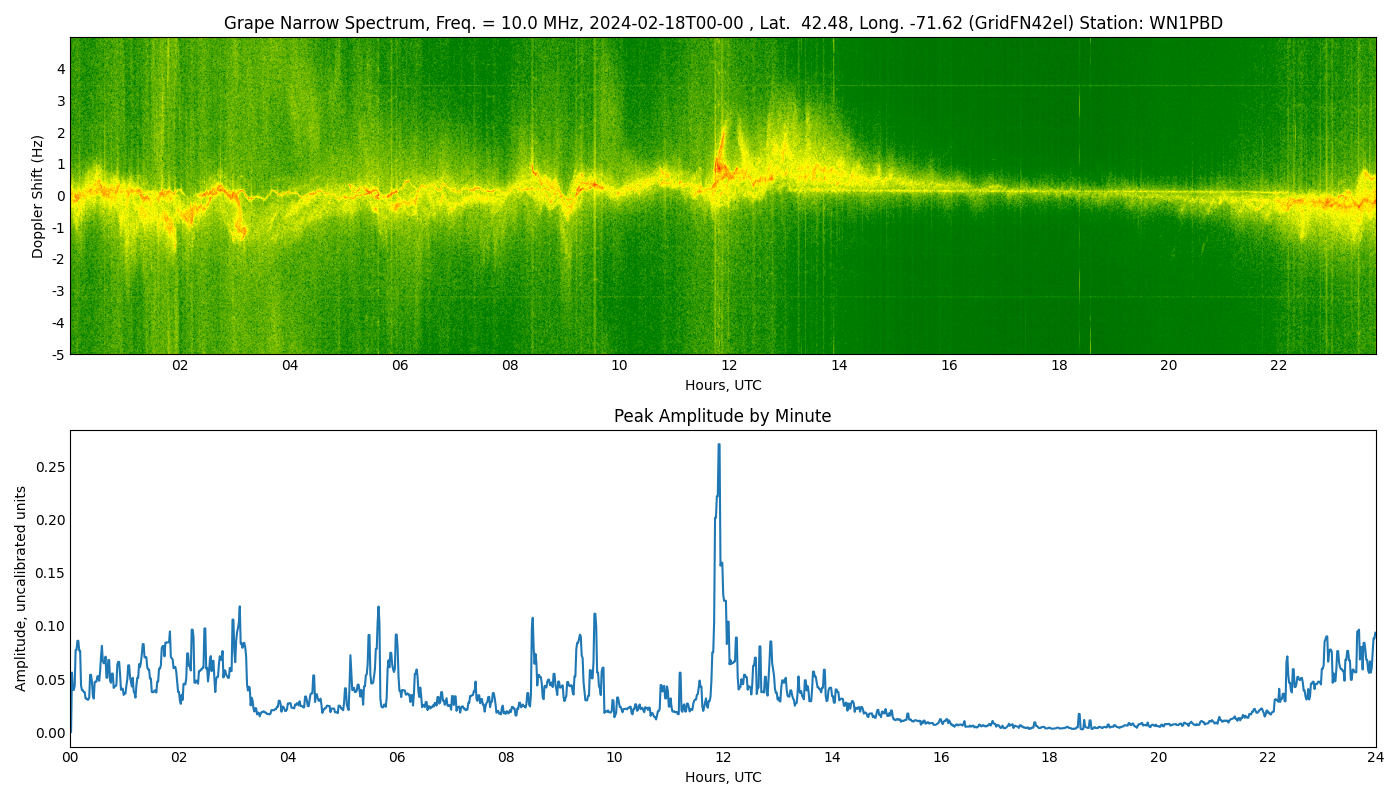Click the 24 hour tick on amplitude plot
The width and height of the screenshot is (1400, 800).
[x=1376, y=758]
